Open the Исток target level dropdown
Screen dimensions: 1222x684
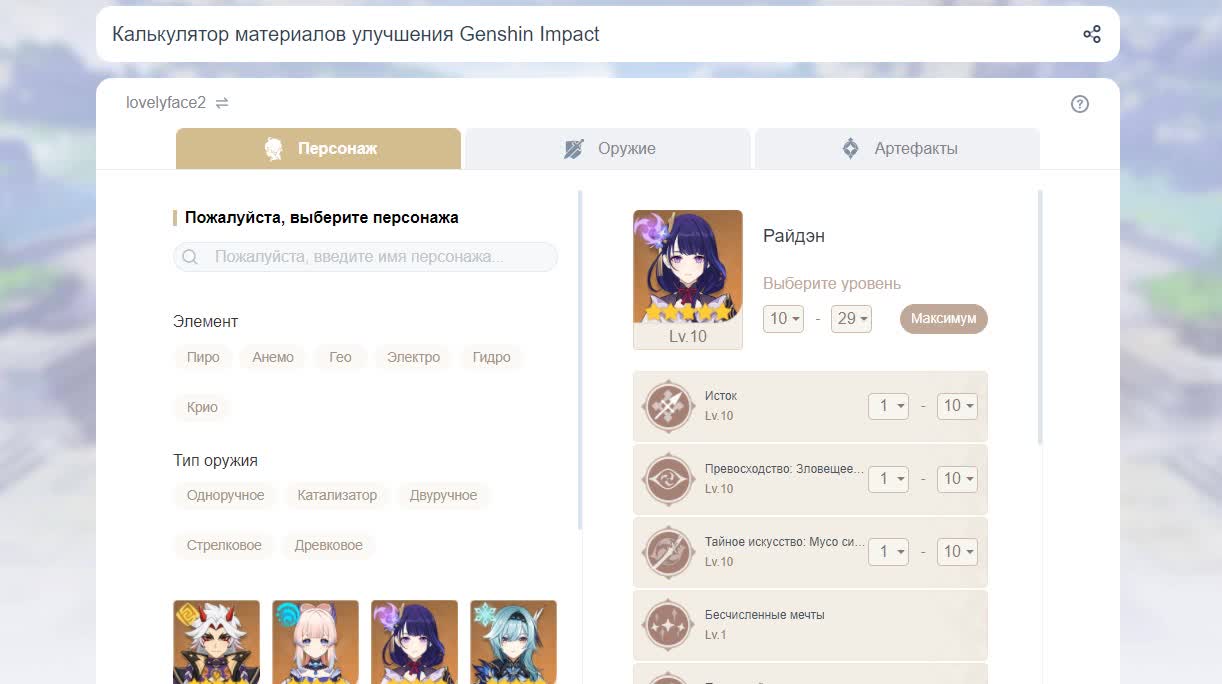(957, 406)
